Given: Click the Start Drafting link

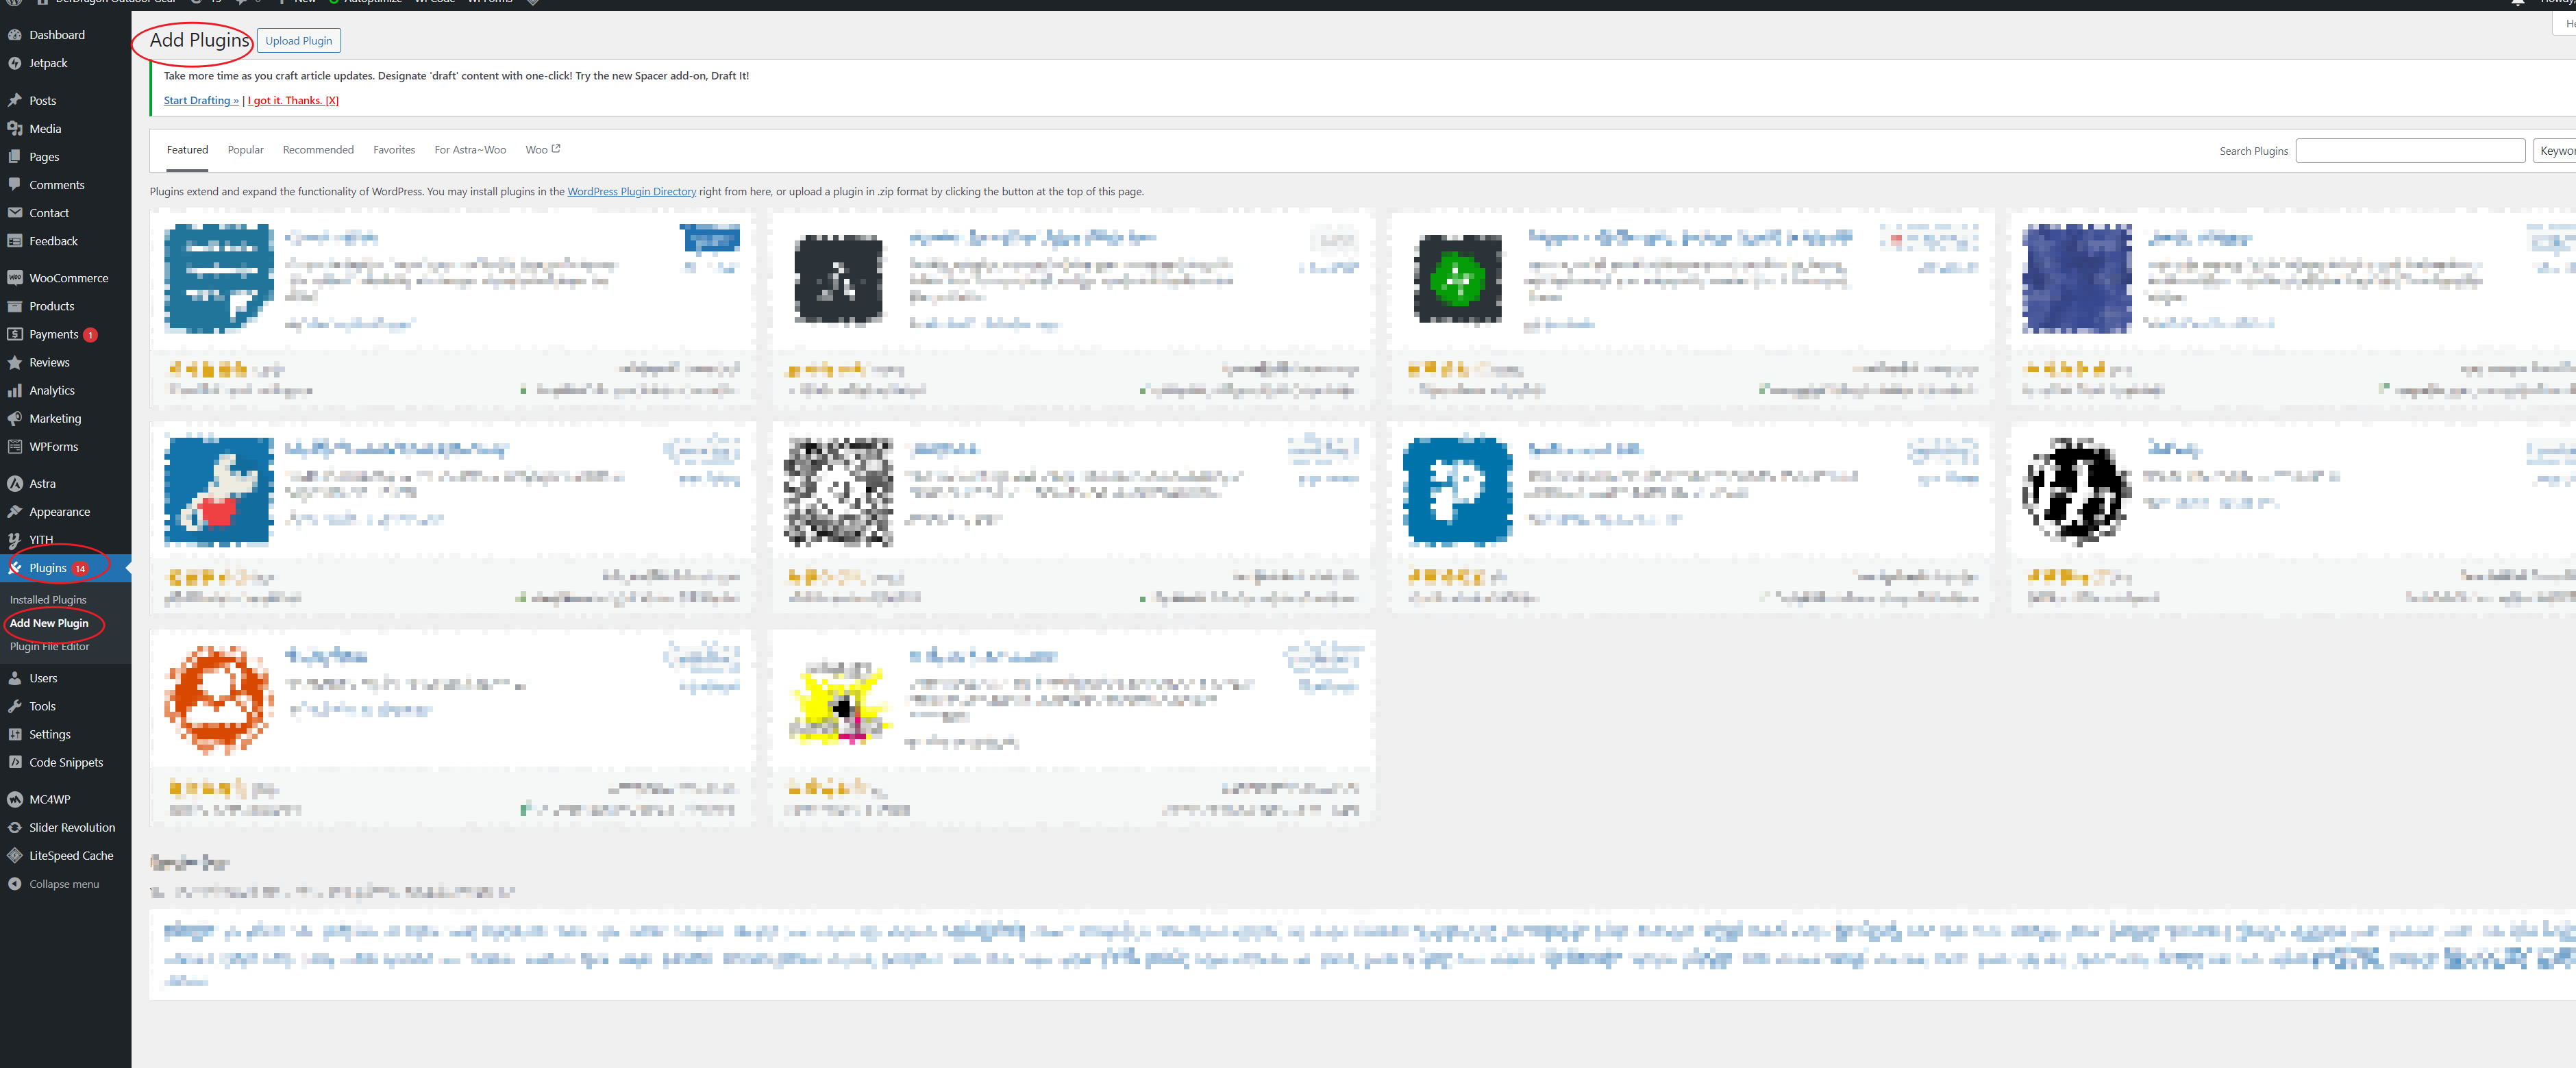Looking at the screenshot, I should [199, 100].
